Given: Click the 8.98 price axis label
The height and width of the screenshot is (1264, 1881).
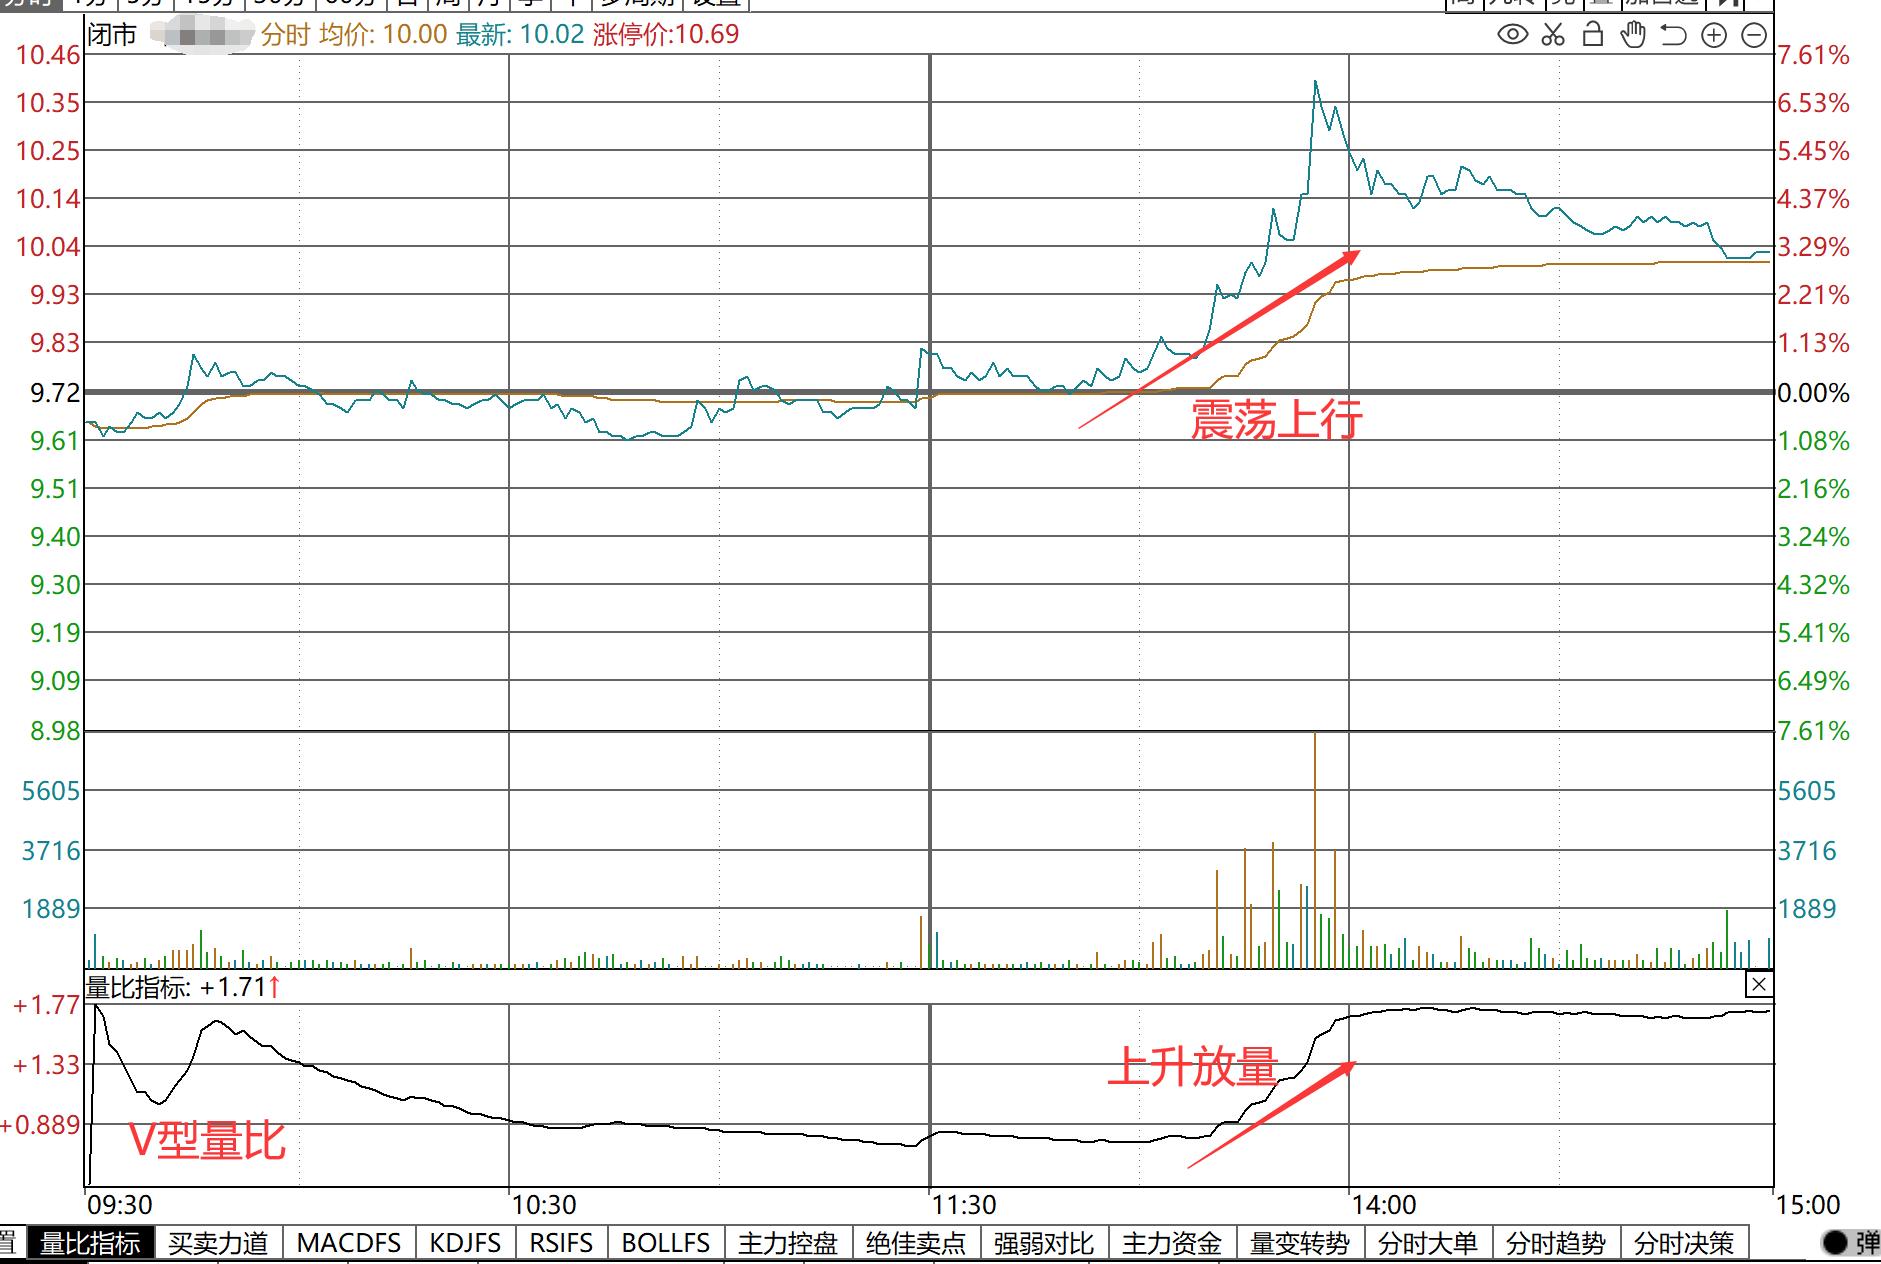Looking at the screenshot, I should [x=55, y=731].
